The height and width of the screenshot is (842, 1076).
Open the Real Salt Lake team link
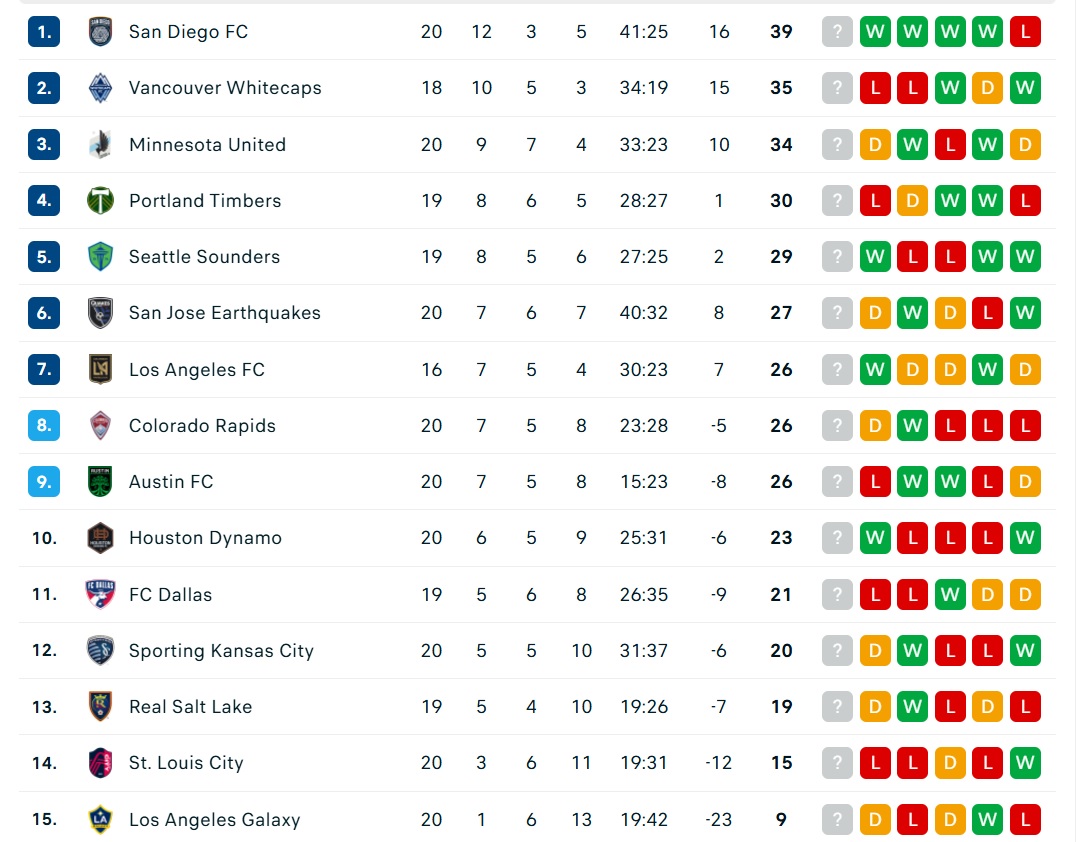coord(190,707)
